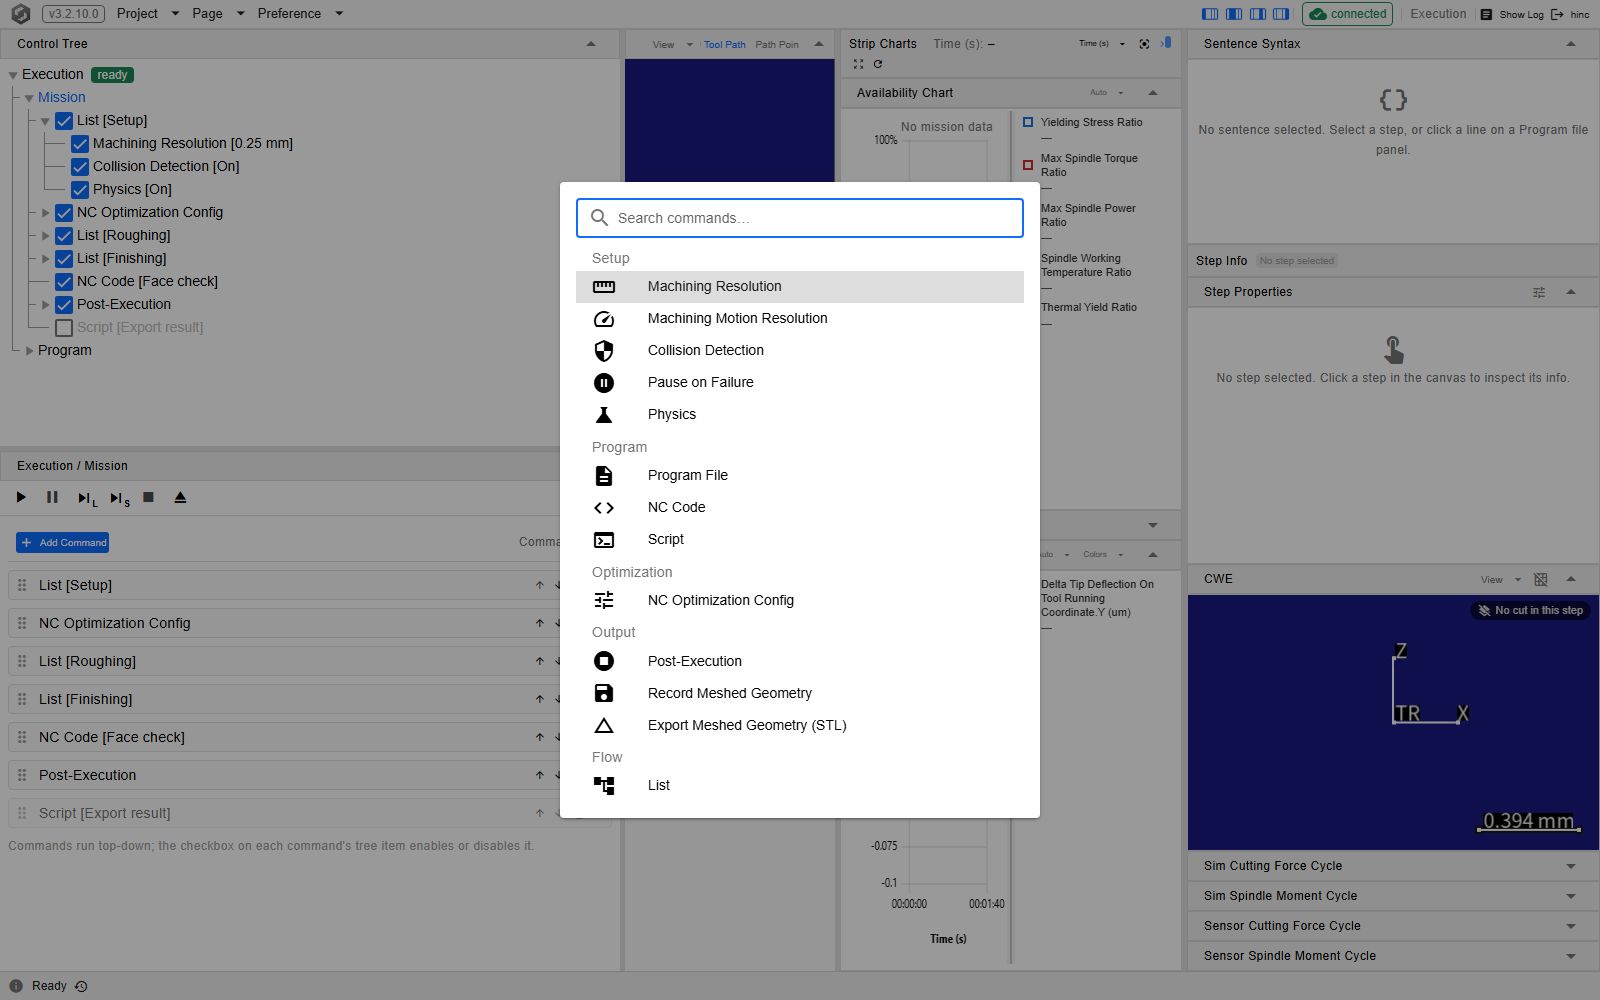Choose Record Meshed Geometry save icon

pos(604,693)
